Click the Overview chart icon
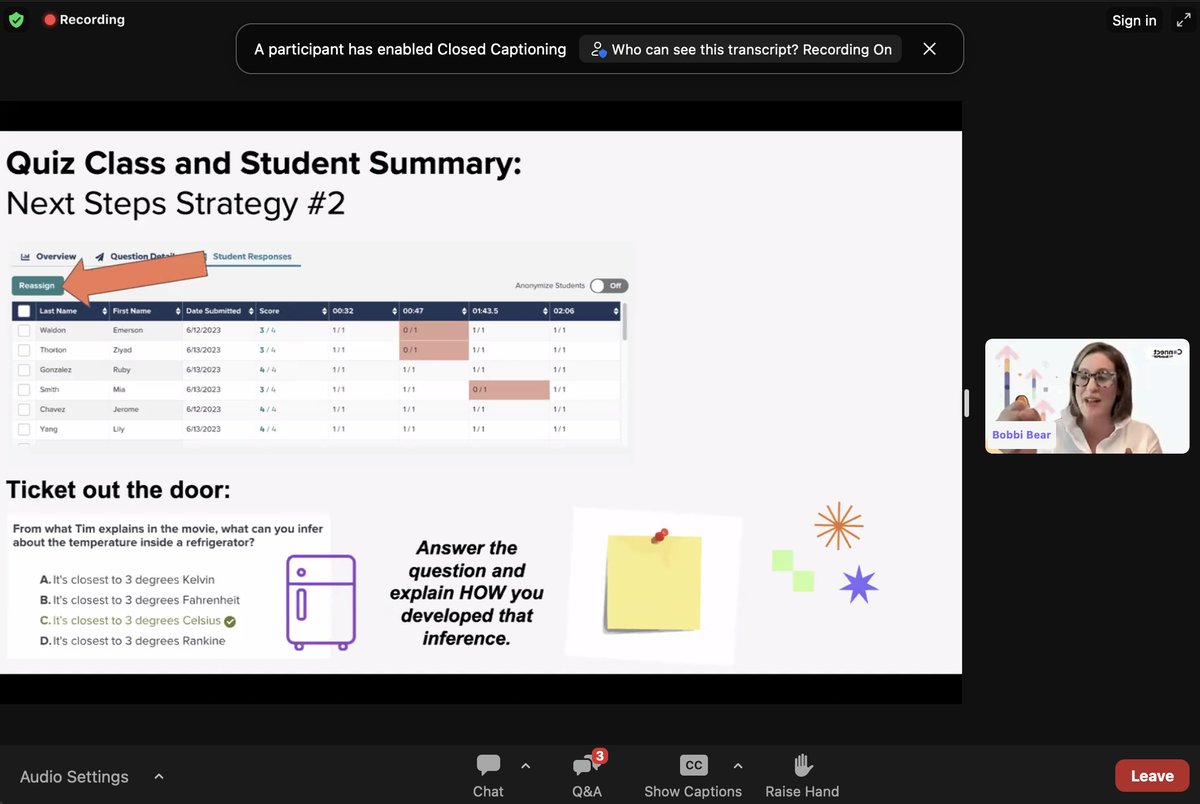This screenshot has height=804, width=1200. point(25,257)
